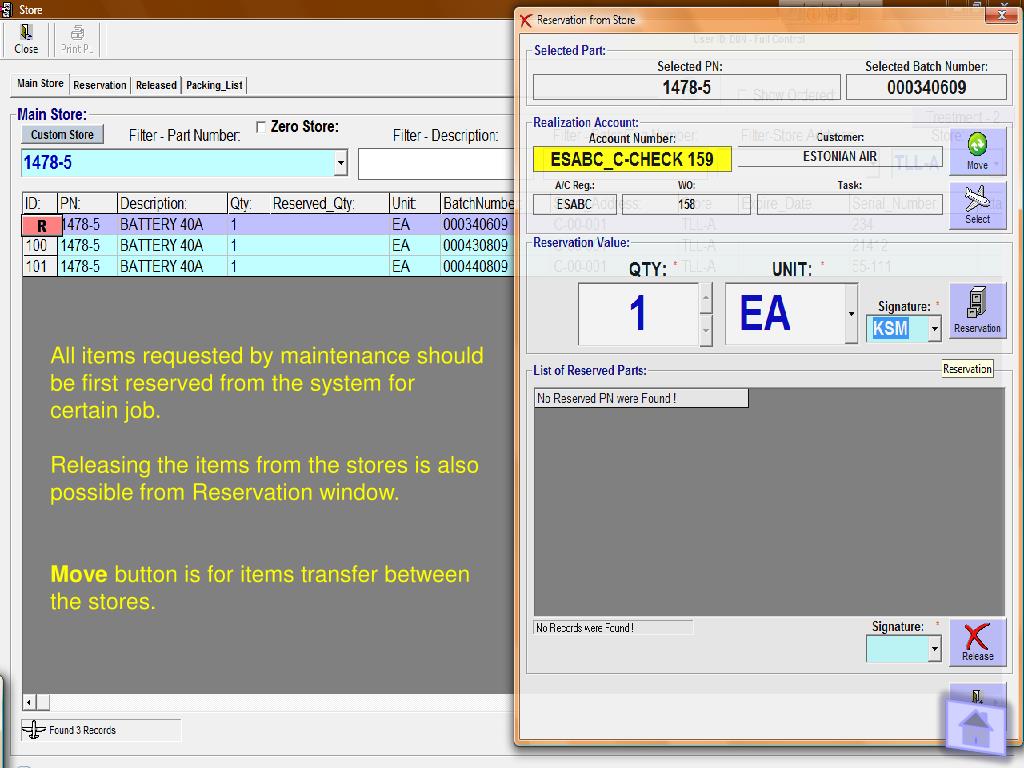Switch to the Released tab
Viewport: 1024px width, 768px height.
click(x=156, y=85)
